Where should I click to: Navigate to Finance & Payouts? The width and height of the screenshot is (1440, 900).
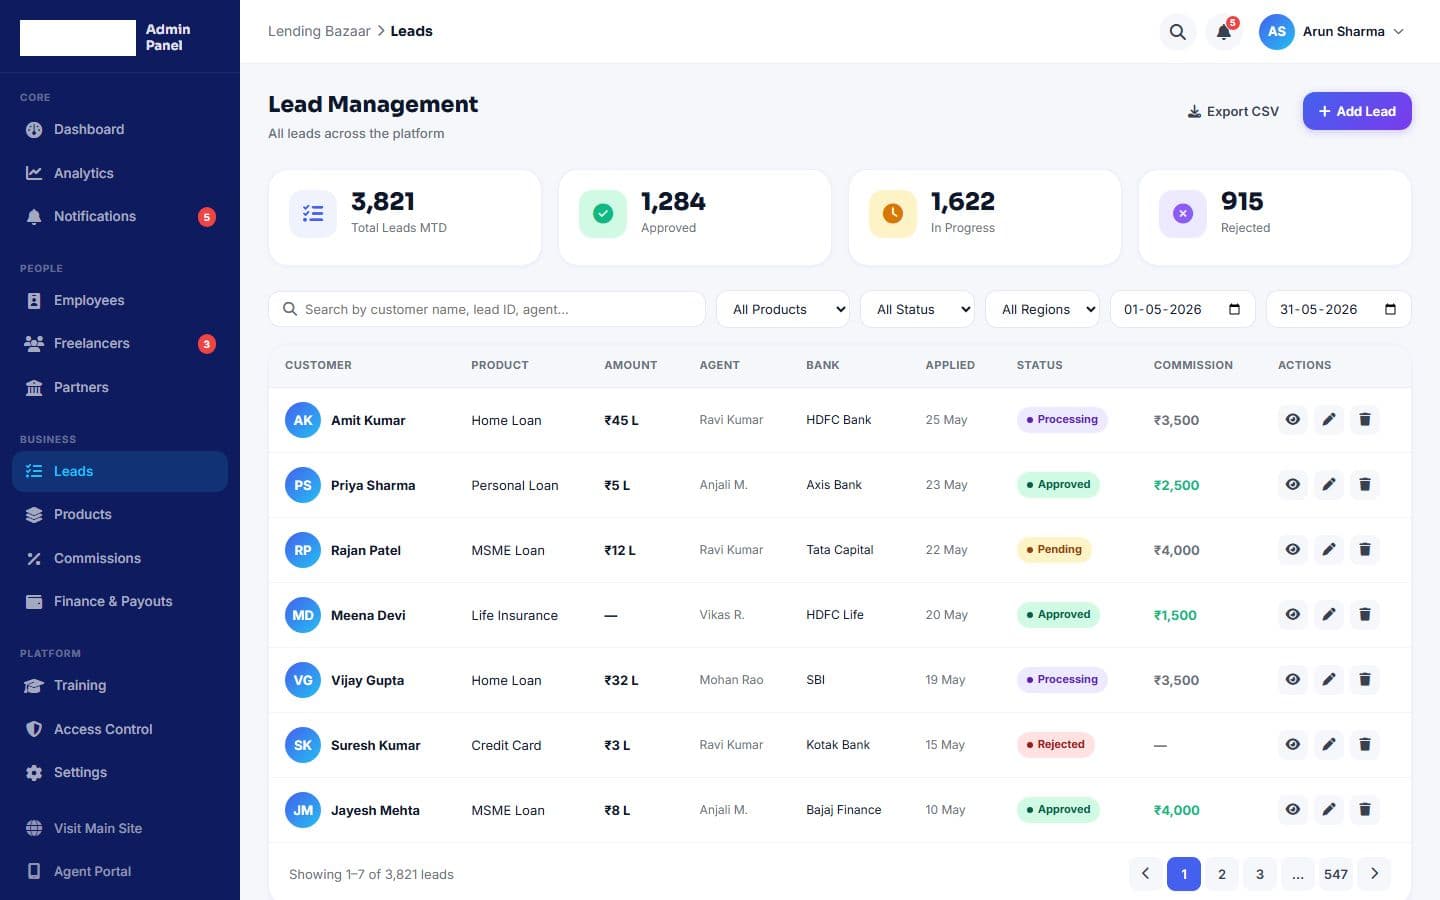point(120,602)
